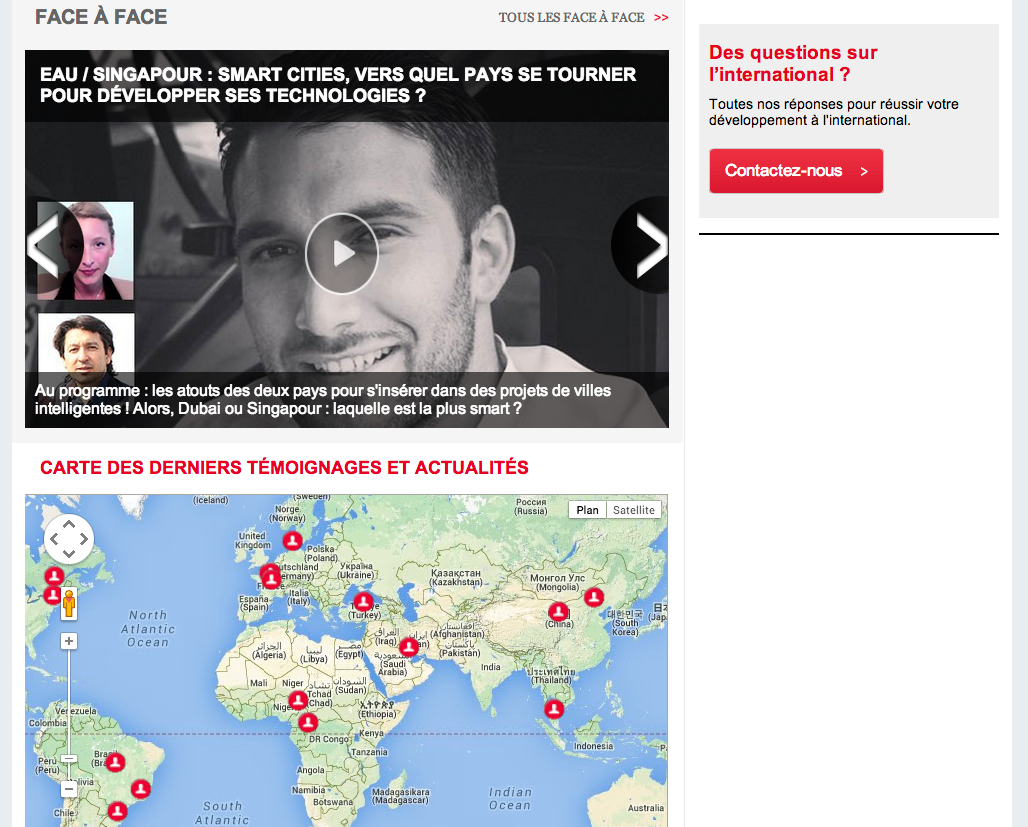Zoom out on the map
The width and height of the screenshot is (1028, 827).
point(69,789)
